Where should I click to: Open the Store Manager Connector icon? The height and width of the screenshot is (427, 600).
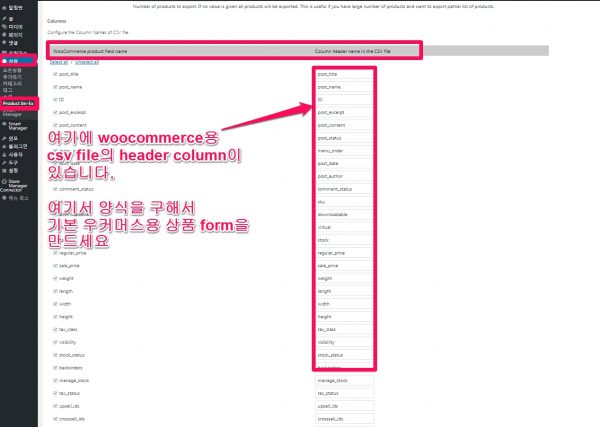click(x=4, y=181)
